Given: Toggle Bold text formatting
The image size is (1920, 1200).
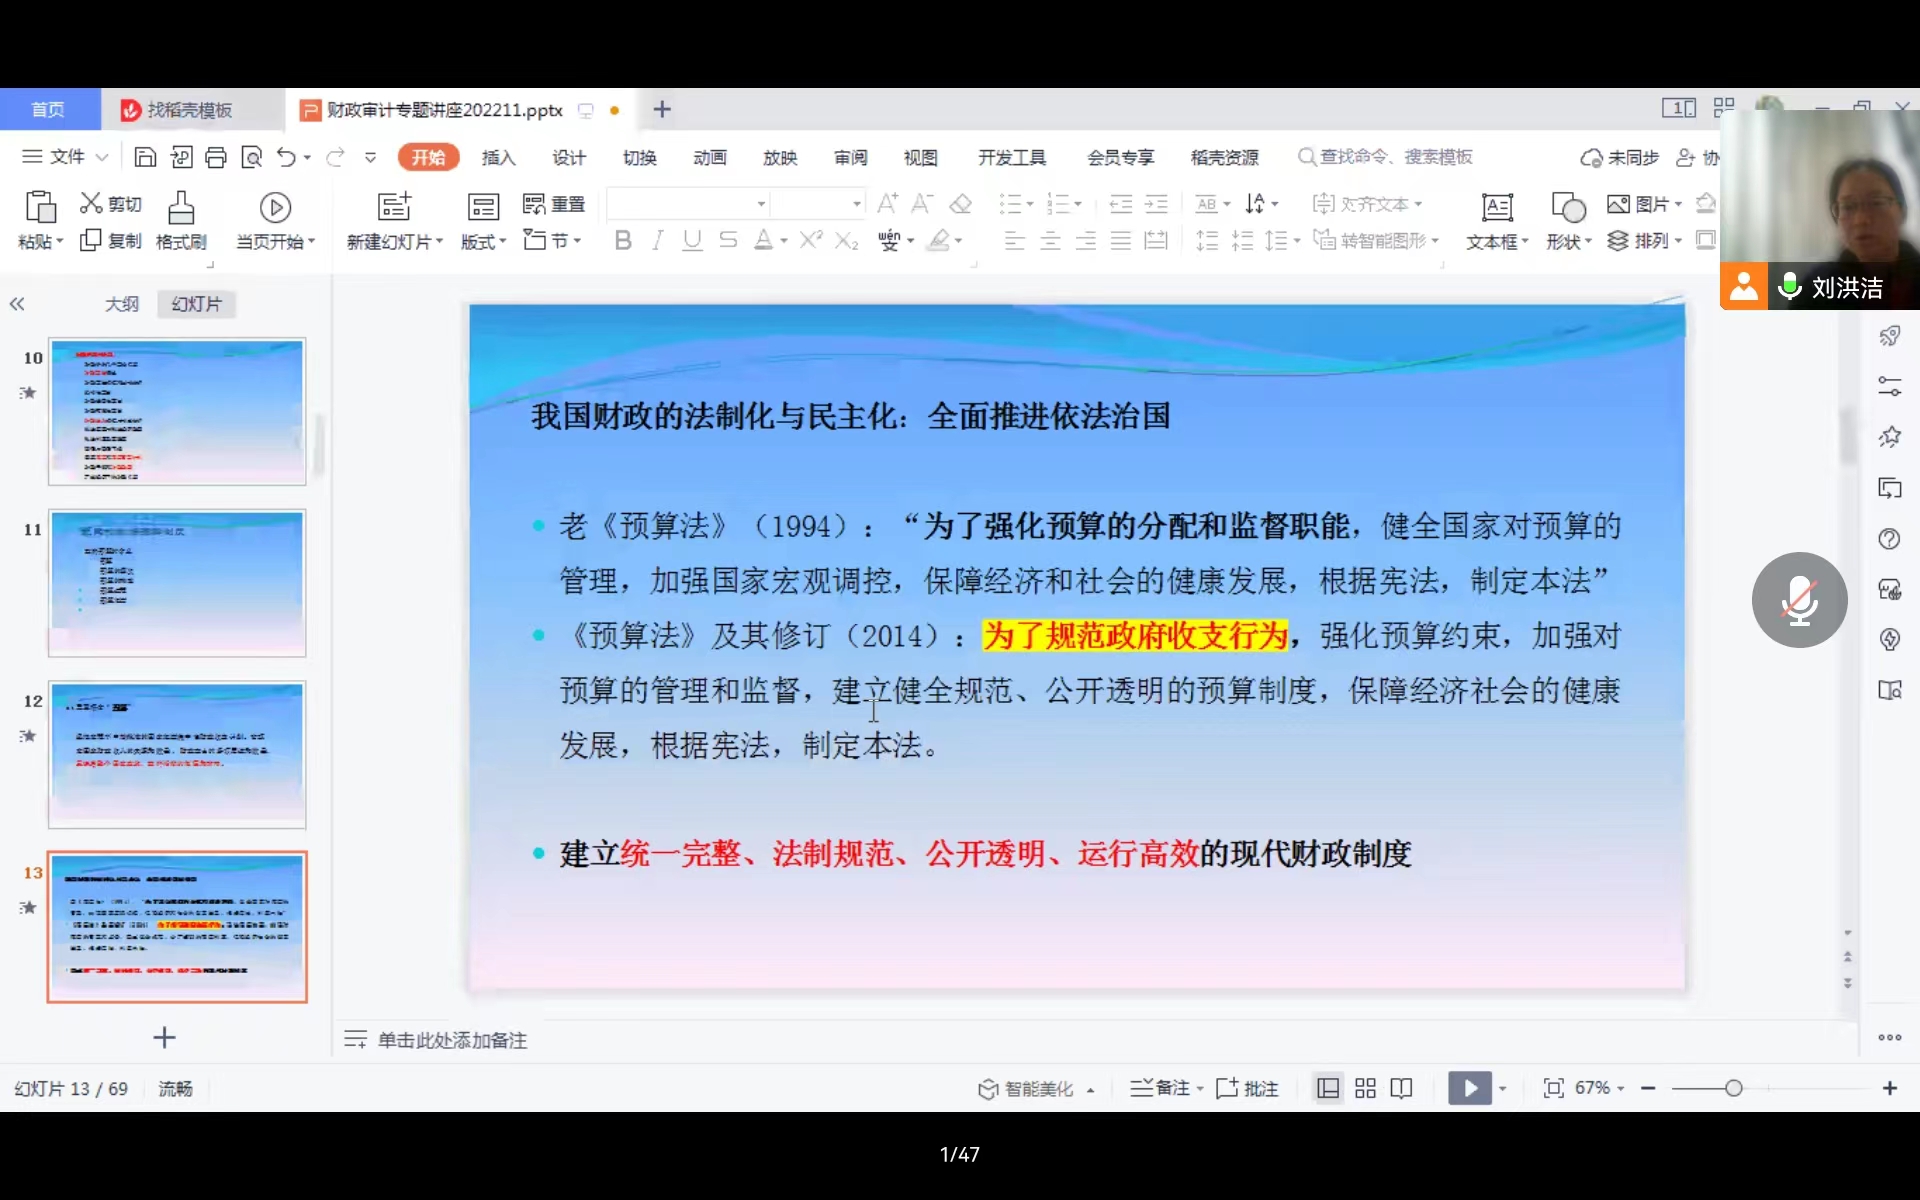Looking at the screenshot, I should [623, 240].
